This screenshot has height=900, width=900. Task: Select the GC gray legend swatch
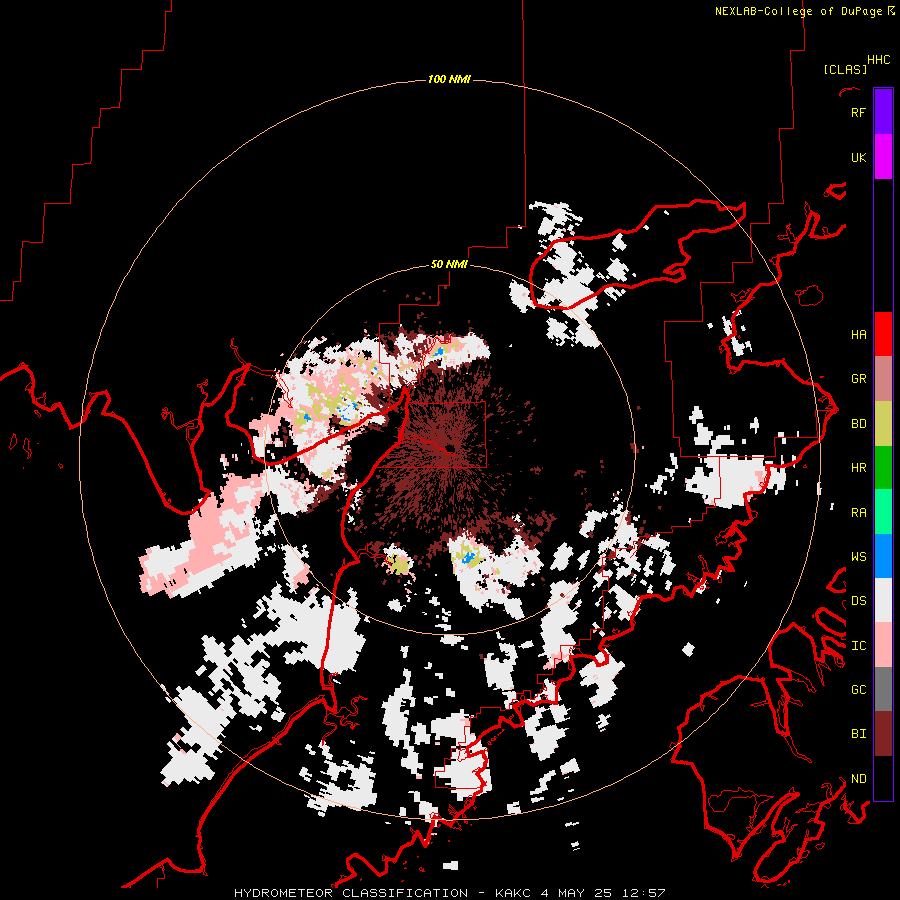click(x=883, y=689)
